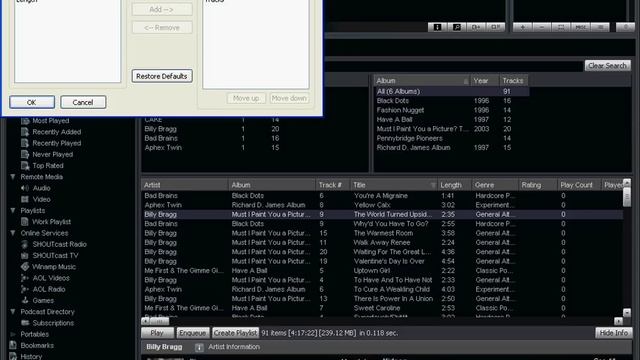Screen dimensions: 640x360
Task: Click the Play button below tracklist
Action: pyautogui.click(x=157, y=333)
